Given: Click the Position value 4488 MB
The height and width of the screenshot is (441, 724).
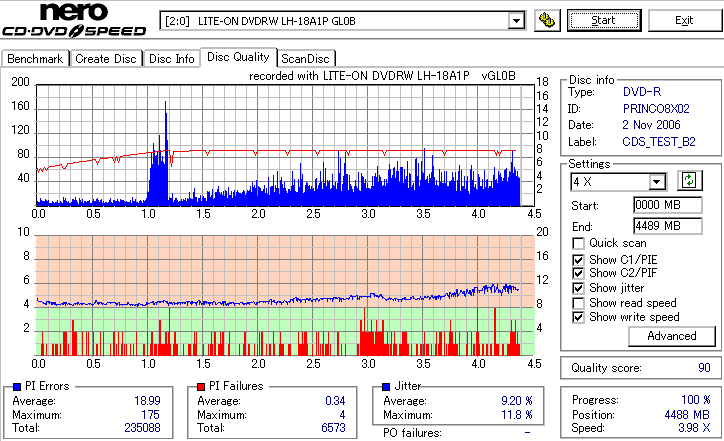Looking at the screenshot, I should [688, 415].
